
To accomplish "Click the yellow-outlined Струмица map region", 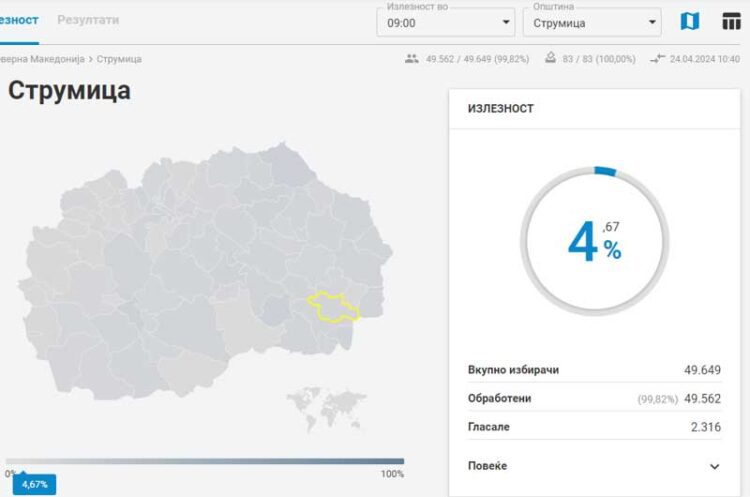I will pyautogui.click(x=333, y=307).
